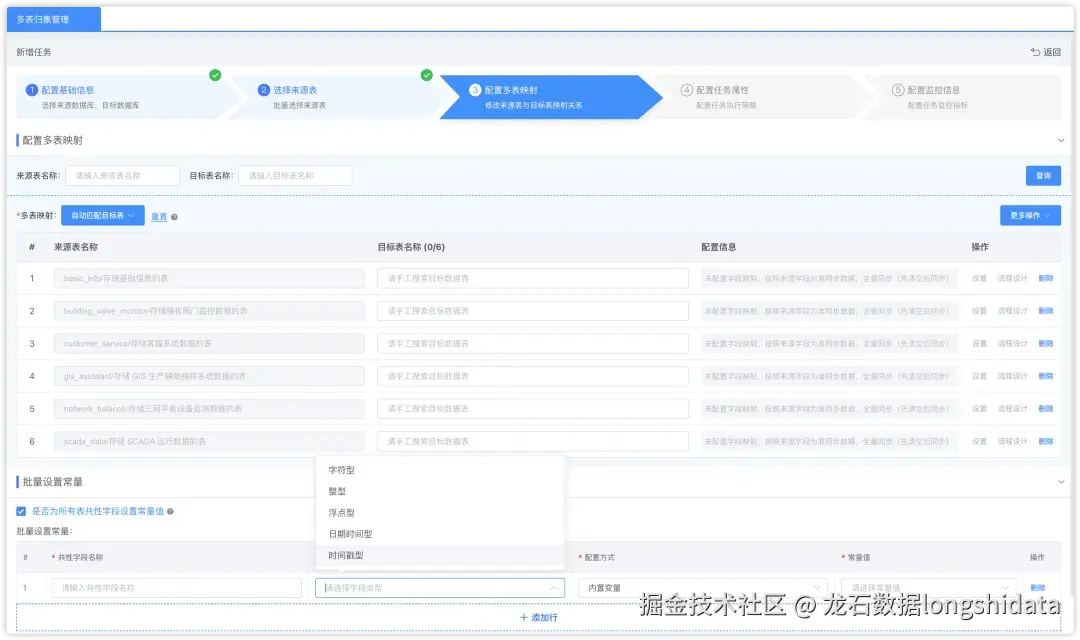This screenshot has height=640, width=1080.
Task: Select 字符型 from the field type list
Action: tap(439, 470)
